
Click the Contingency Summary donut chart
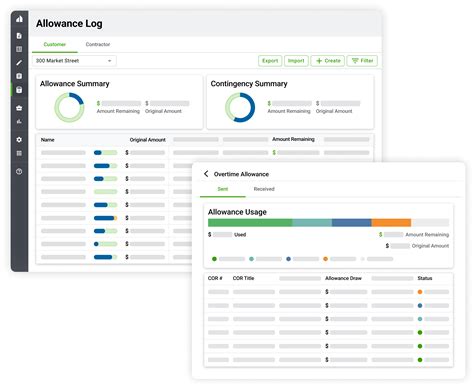[x=240, y=107]
